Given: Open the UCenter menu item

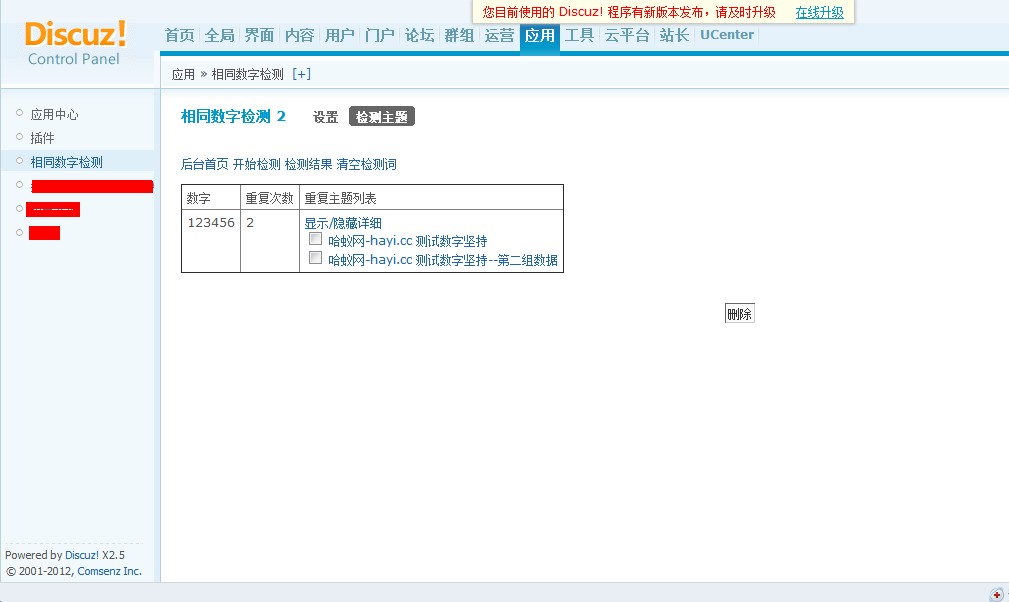Looking at the screenshot, I should (726, 34).
